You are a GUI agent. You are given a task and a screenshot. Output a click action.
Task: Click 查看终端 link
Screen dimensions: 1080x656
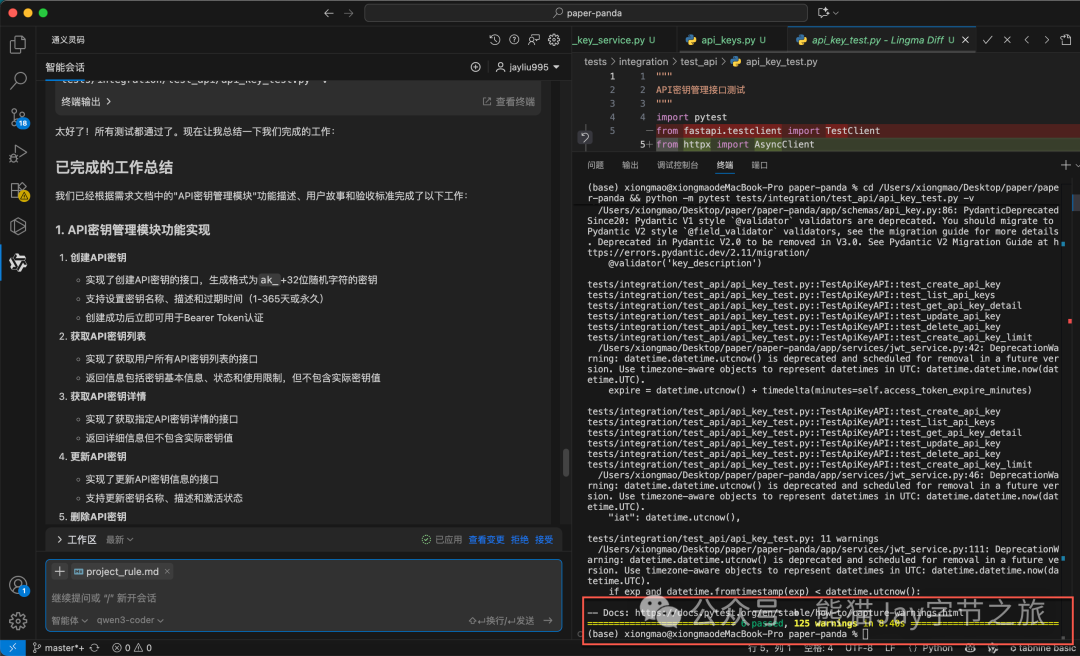click(x=509, y=101)
